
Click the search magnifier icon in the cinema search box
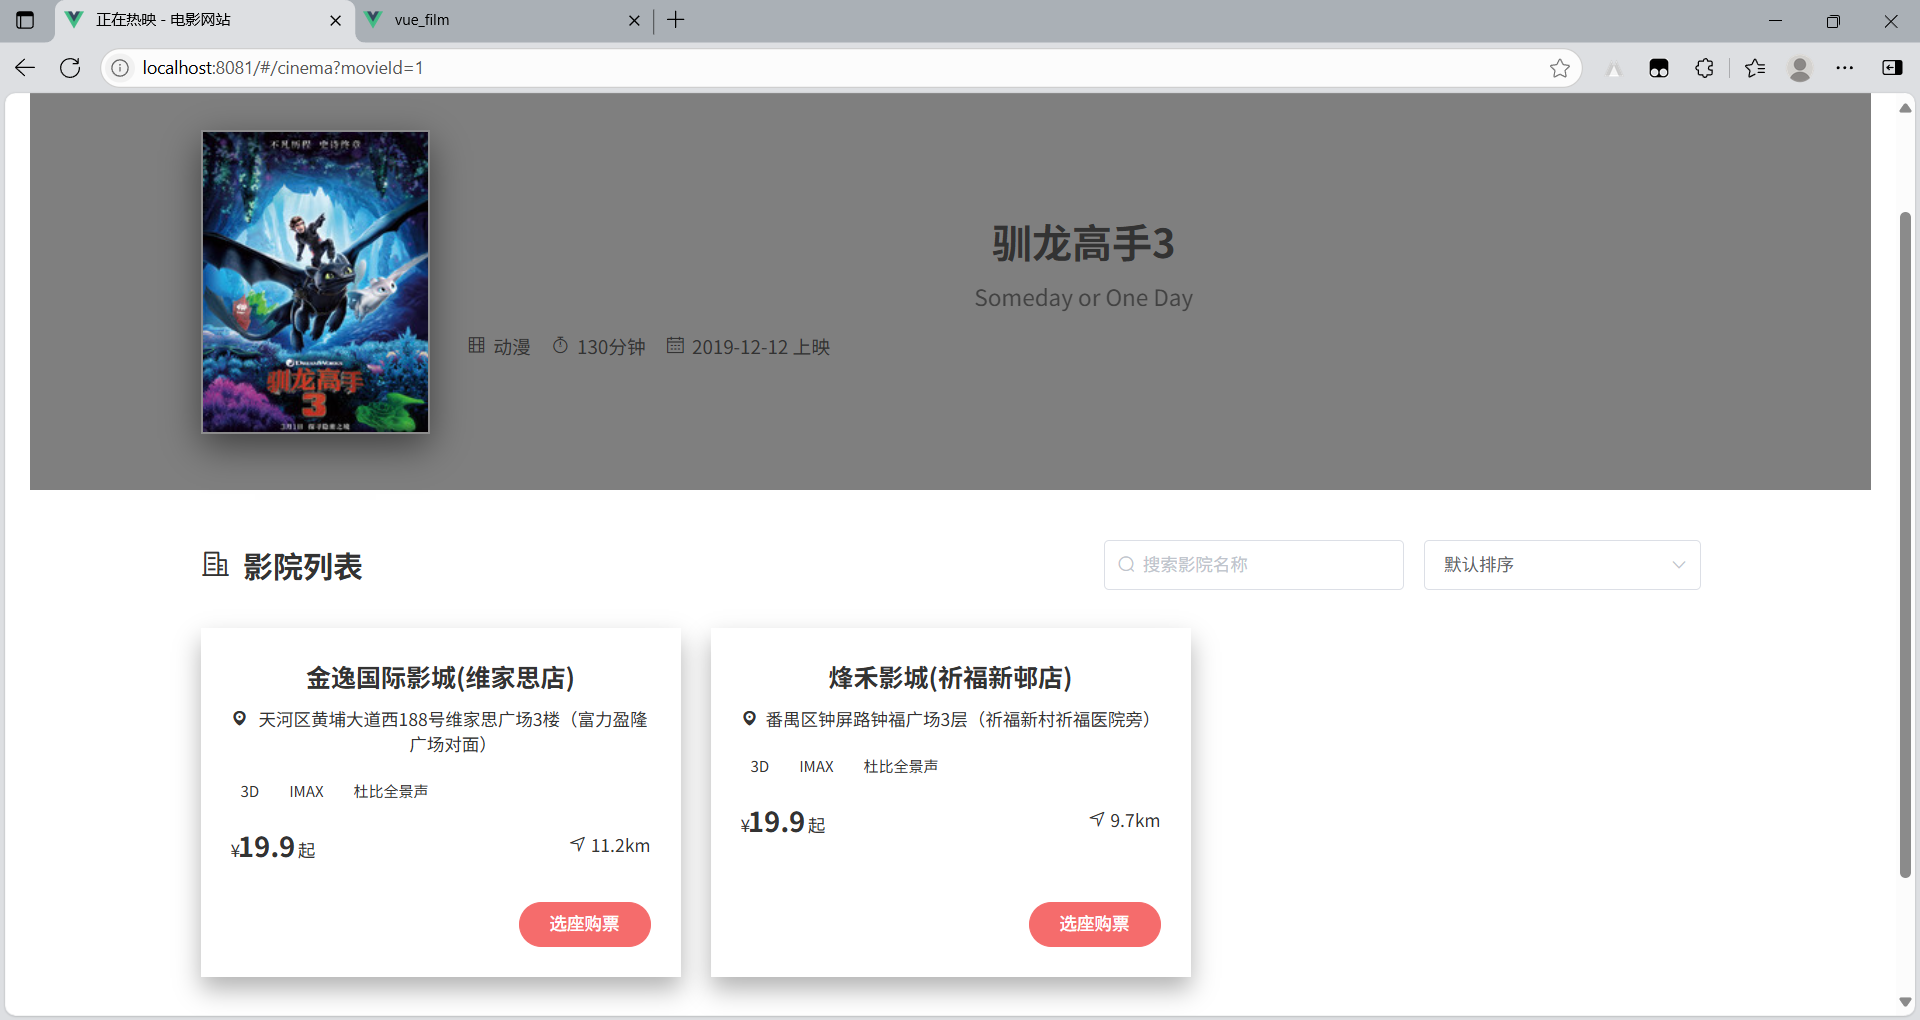[1127, 564]
